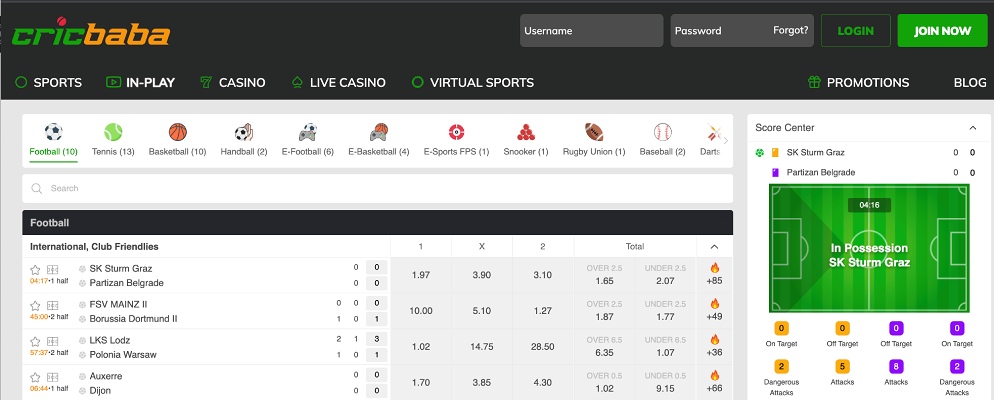This screenshot has width=994, height=400.
Task: Choose the Basketball category icon
Action: (177, 132)
